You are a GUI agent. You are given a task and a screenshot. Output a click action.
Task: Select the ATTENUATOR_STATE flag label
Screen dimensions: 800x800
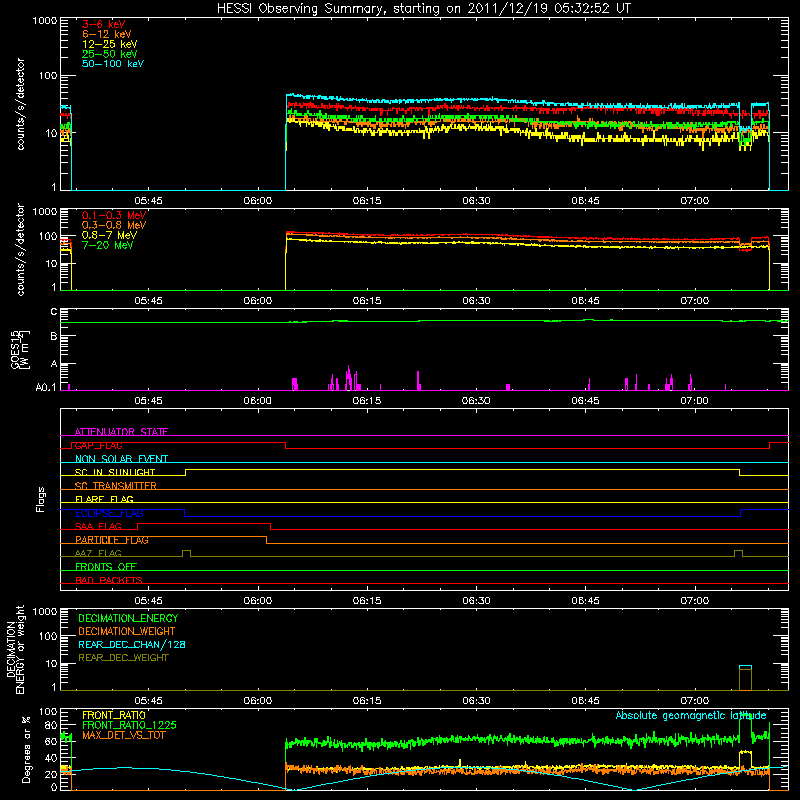(x=121, y=432)
